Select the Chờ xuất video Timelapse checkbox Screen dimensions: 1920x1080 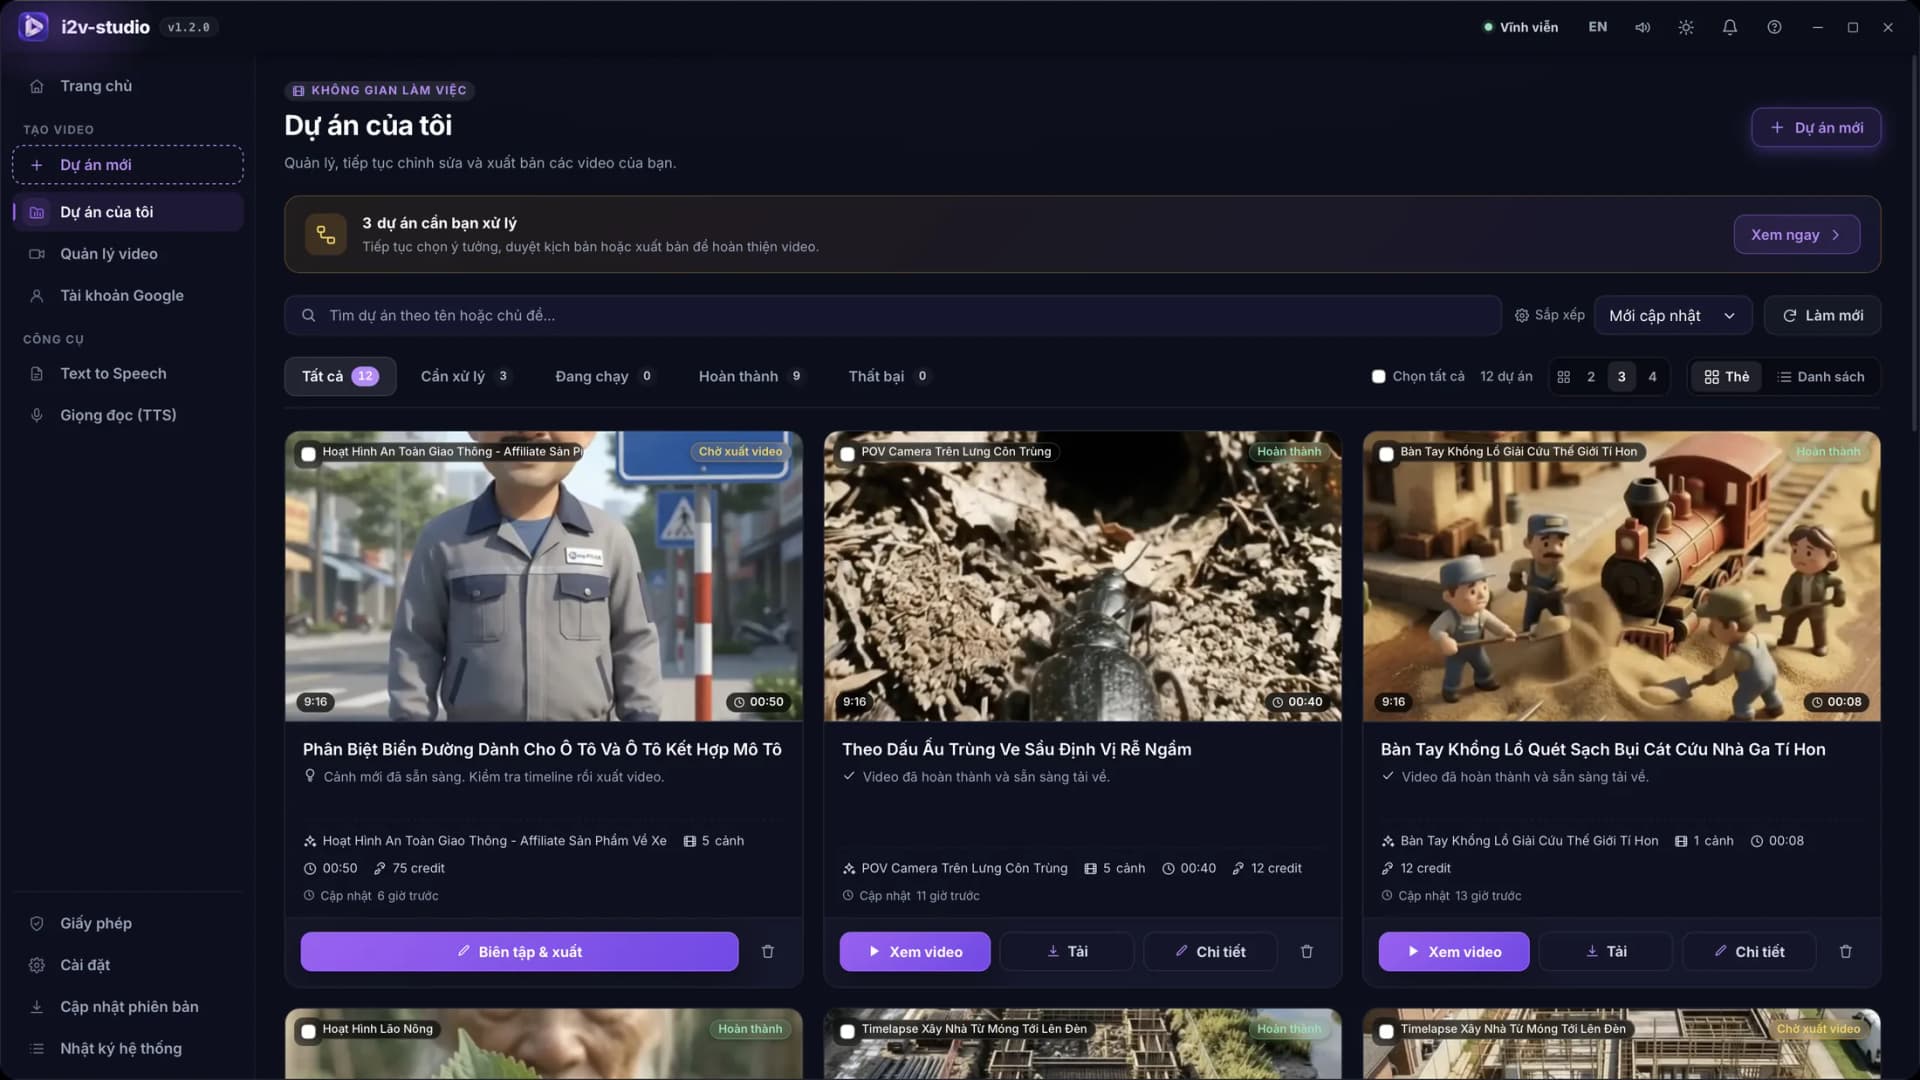pos(1387,1031)
